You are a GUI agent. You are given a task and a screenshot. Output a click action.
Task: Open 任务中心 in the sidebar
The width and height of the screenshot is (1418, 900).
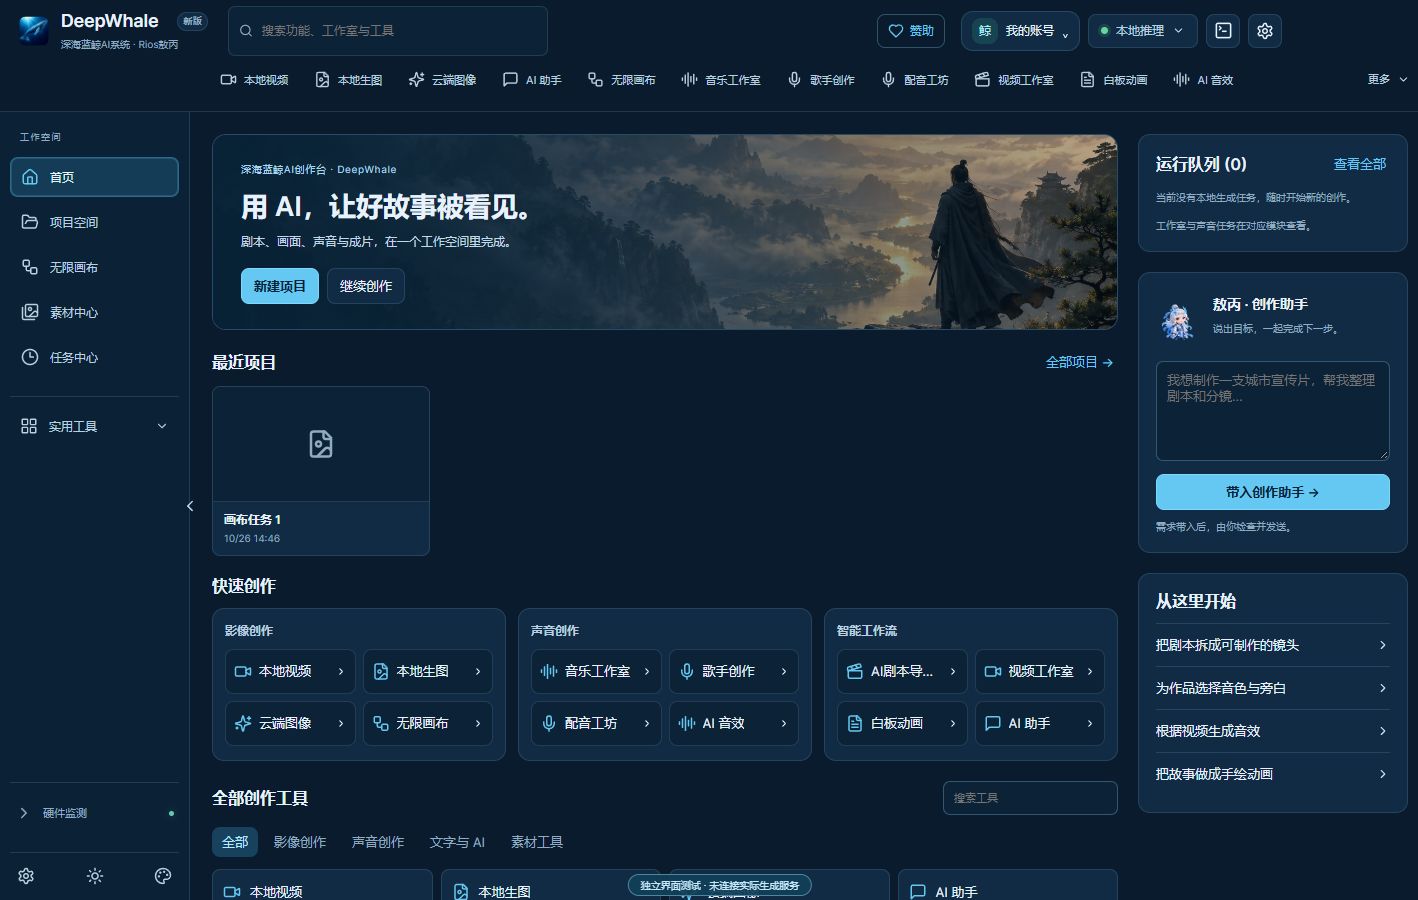[94, 357]
